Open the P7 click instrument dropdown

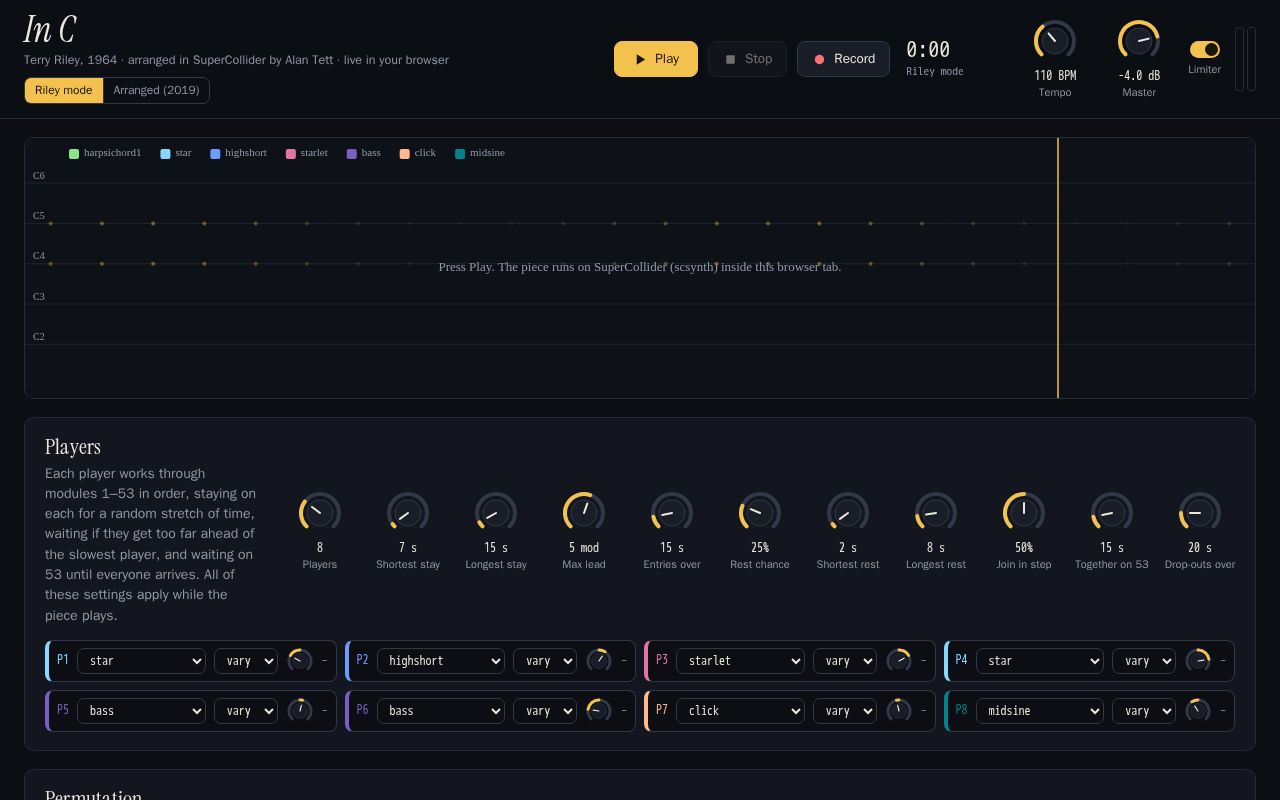click(740, 711)
